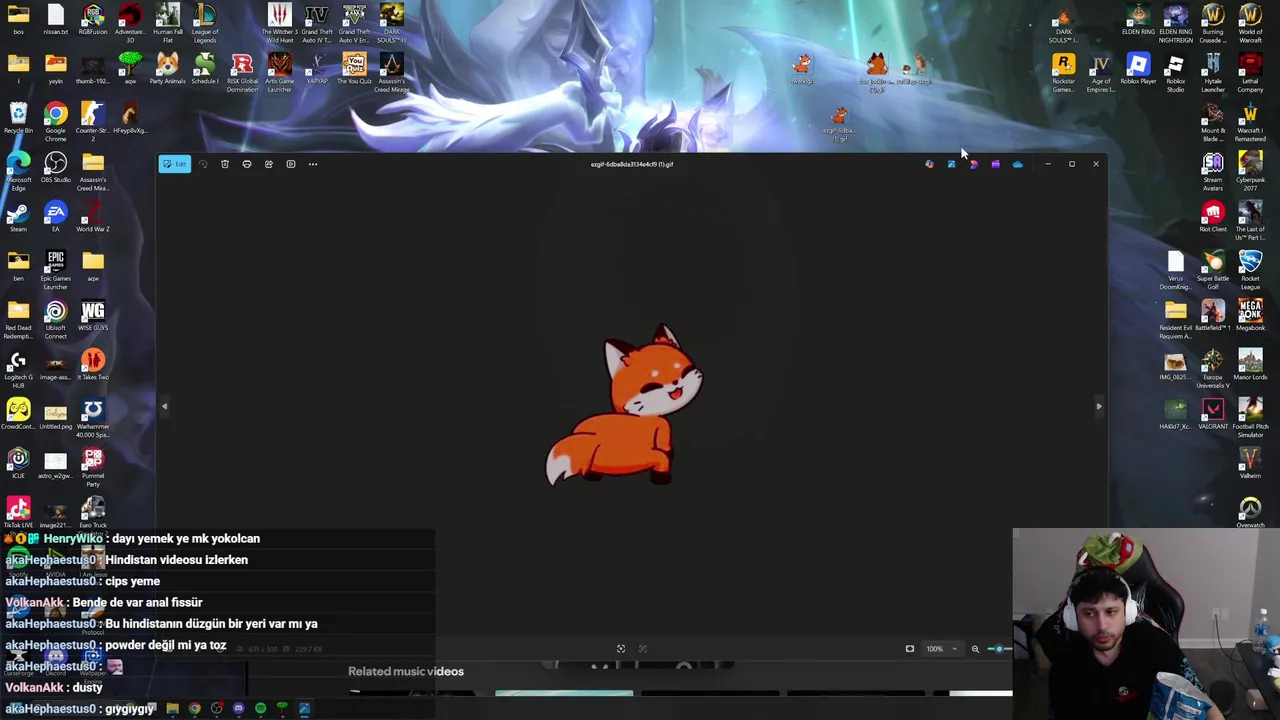Select the Megabonk desktop icon
Viewport: 1280px width, 720px height.
pos(1250,315)
